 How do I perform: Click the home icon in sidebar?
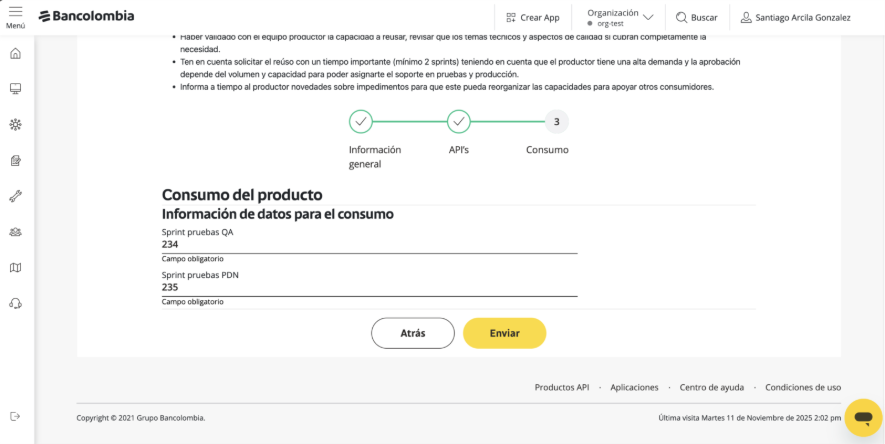point(15,54)
